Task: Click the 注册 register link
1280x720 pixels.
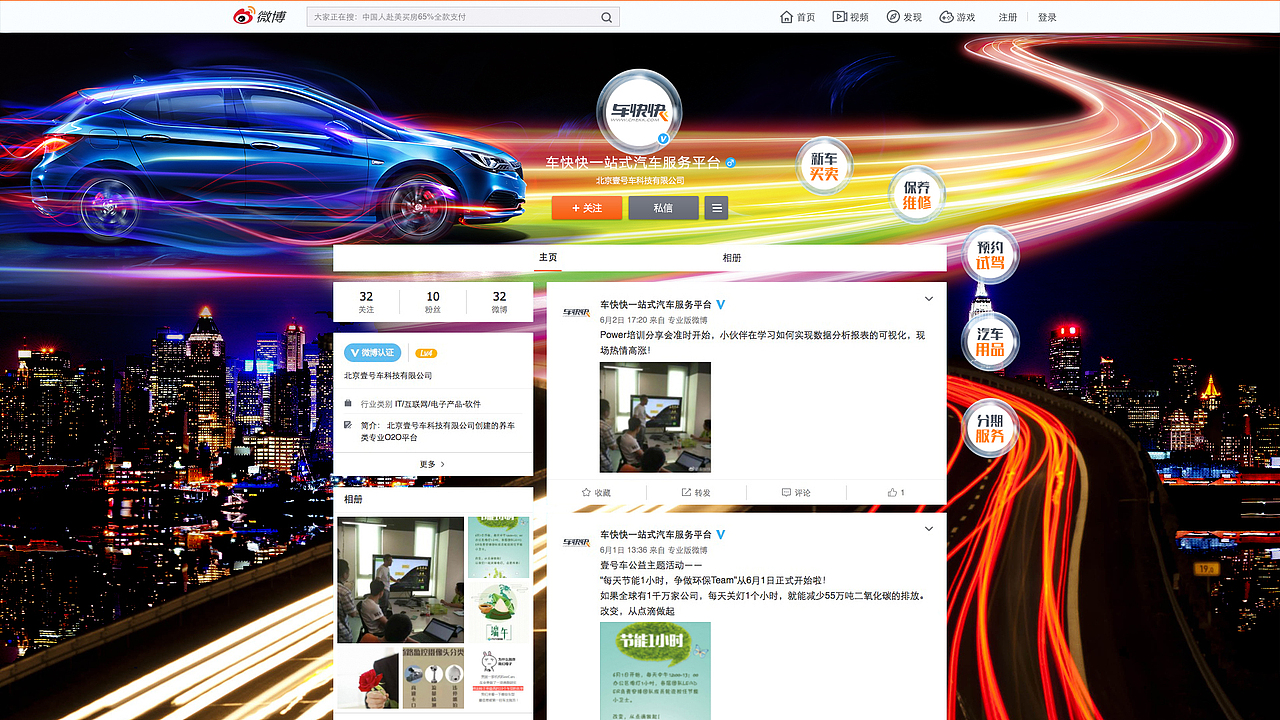Action: pyautogui.click(x=1007, y=17)
